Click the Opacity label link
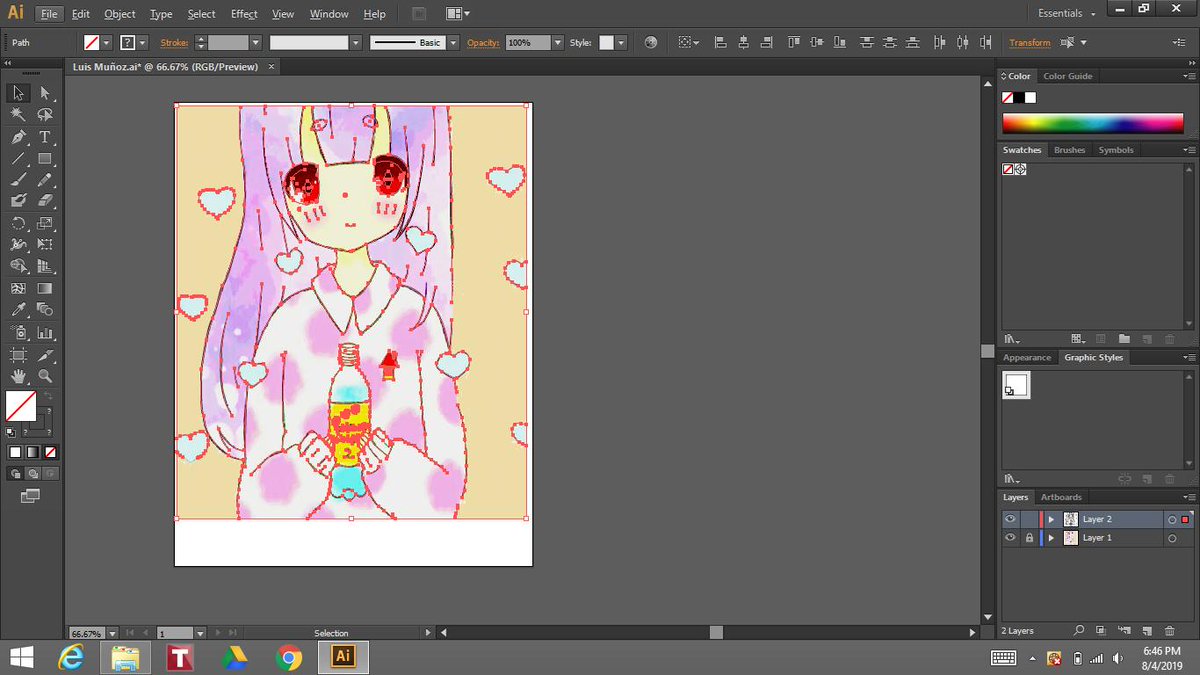 (482, 43)
